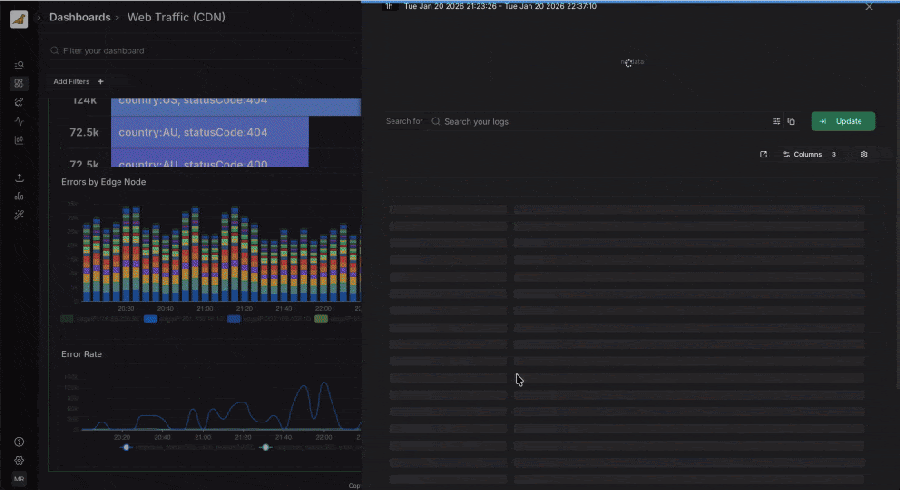900x490 pixels.
Task: Open the 1h time range selector
Action: (x=389, y=6)
